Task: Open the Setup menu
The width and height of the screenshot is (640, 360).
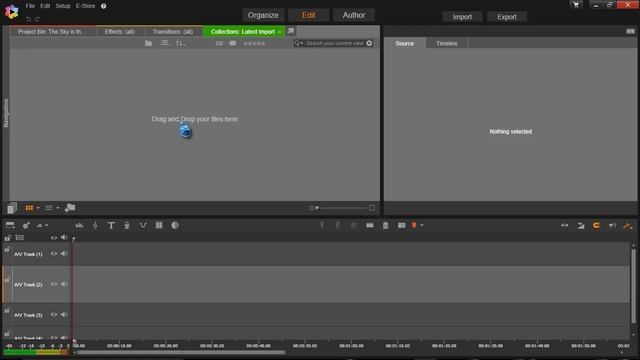Action: [63, 6]
